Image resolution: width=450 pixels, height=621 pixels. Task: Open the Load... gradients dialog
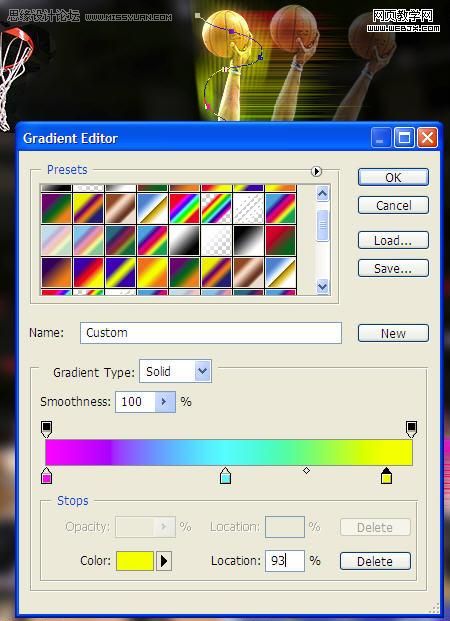(393, 240)
